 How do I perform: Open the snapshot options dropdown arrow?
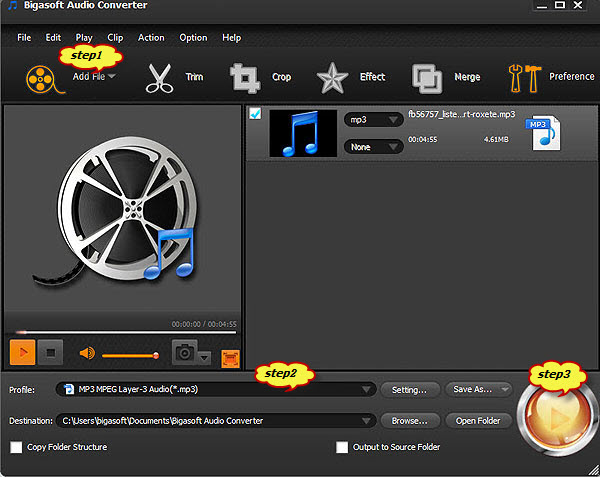coord(204,358)
